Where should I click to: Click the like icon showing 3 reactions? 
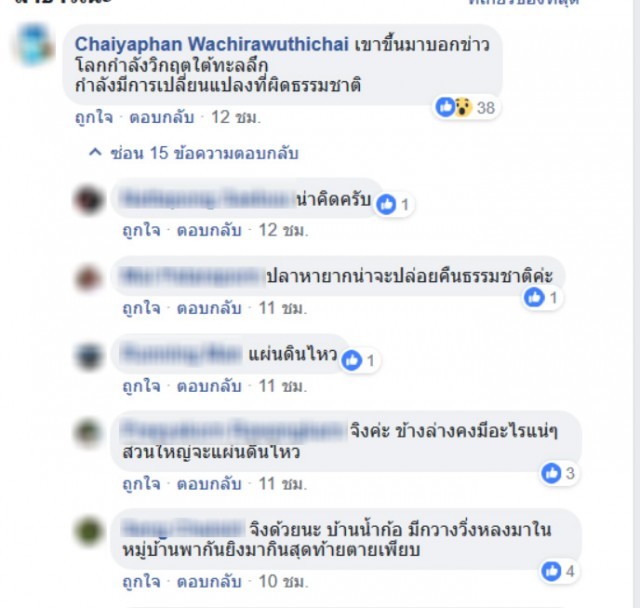pos(551,473)
